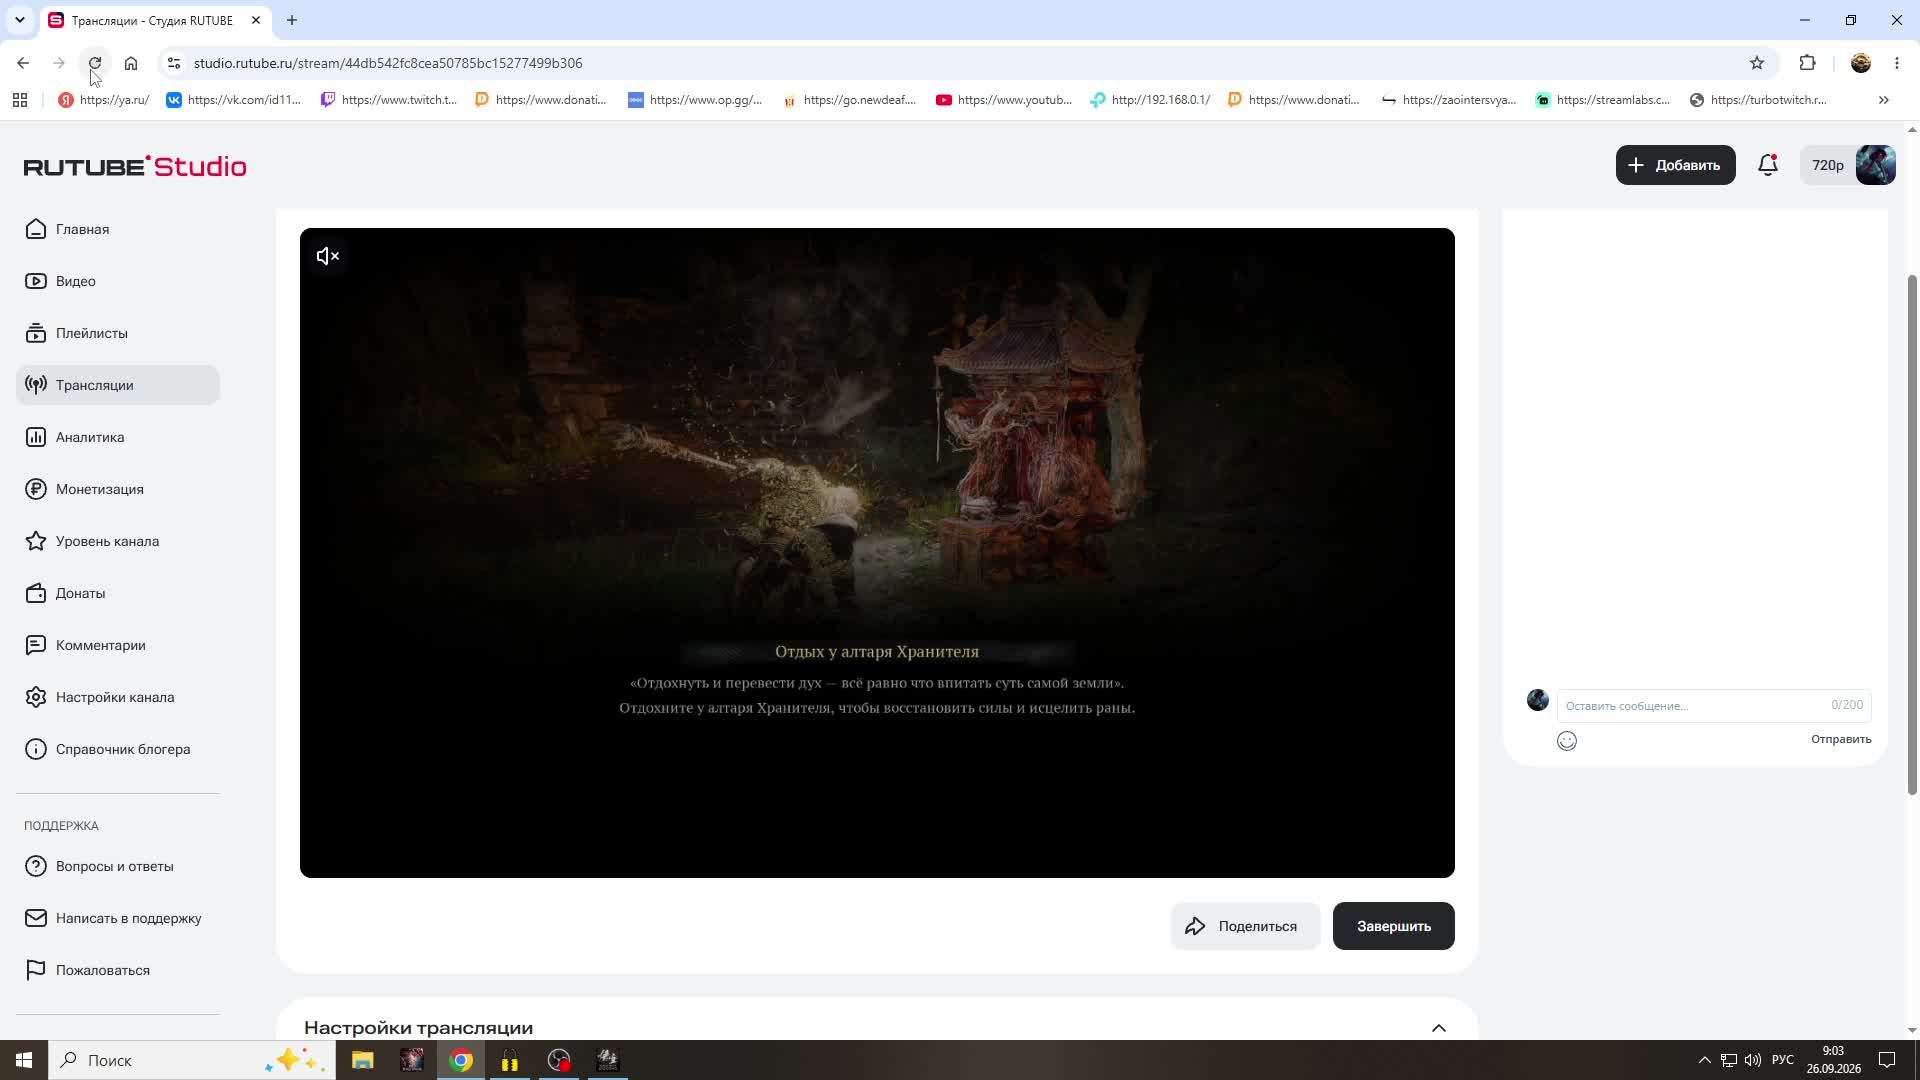Viewport: 1920px width, 1080px height.
Task: Open a new browser tab
Action: (292, 20)
